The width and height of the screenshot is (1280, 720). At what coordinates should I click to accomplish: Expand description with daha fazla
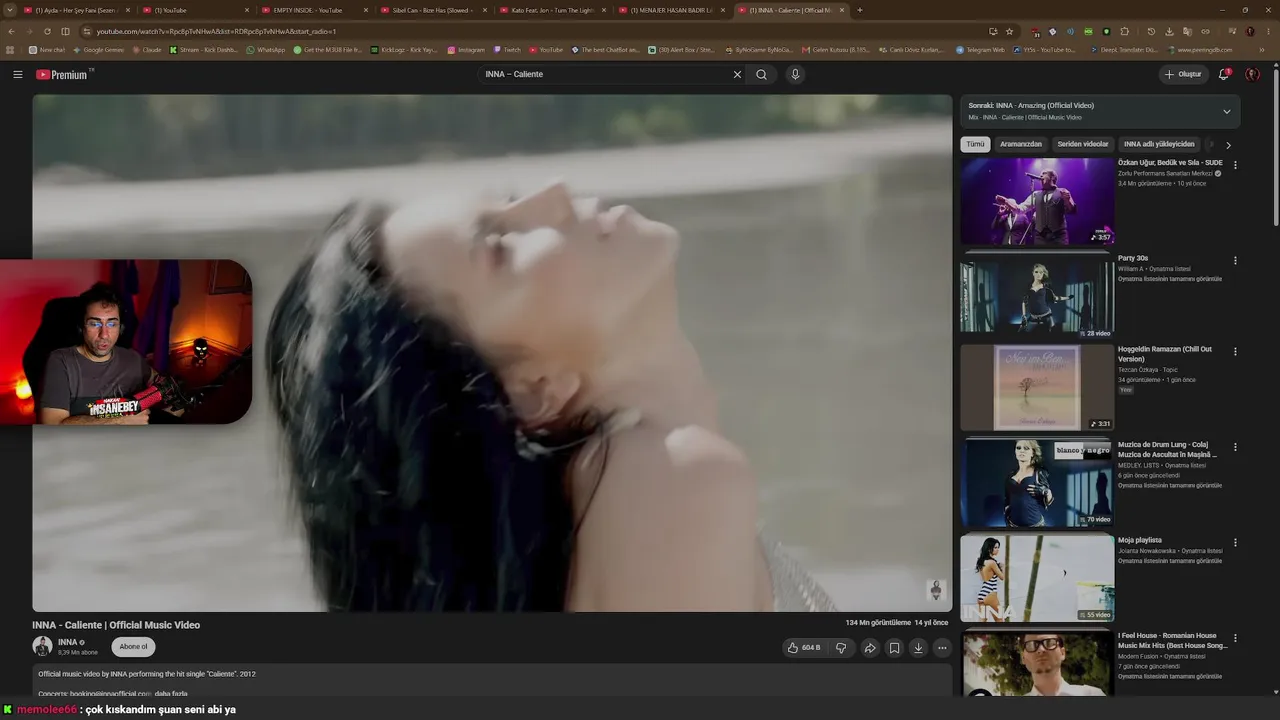(171, 693)
